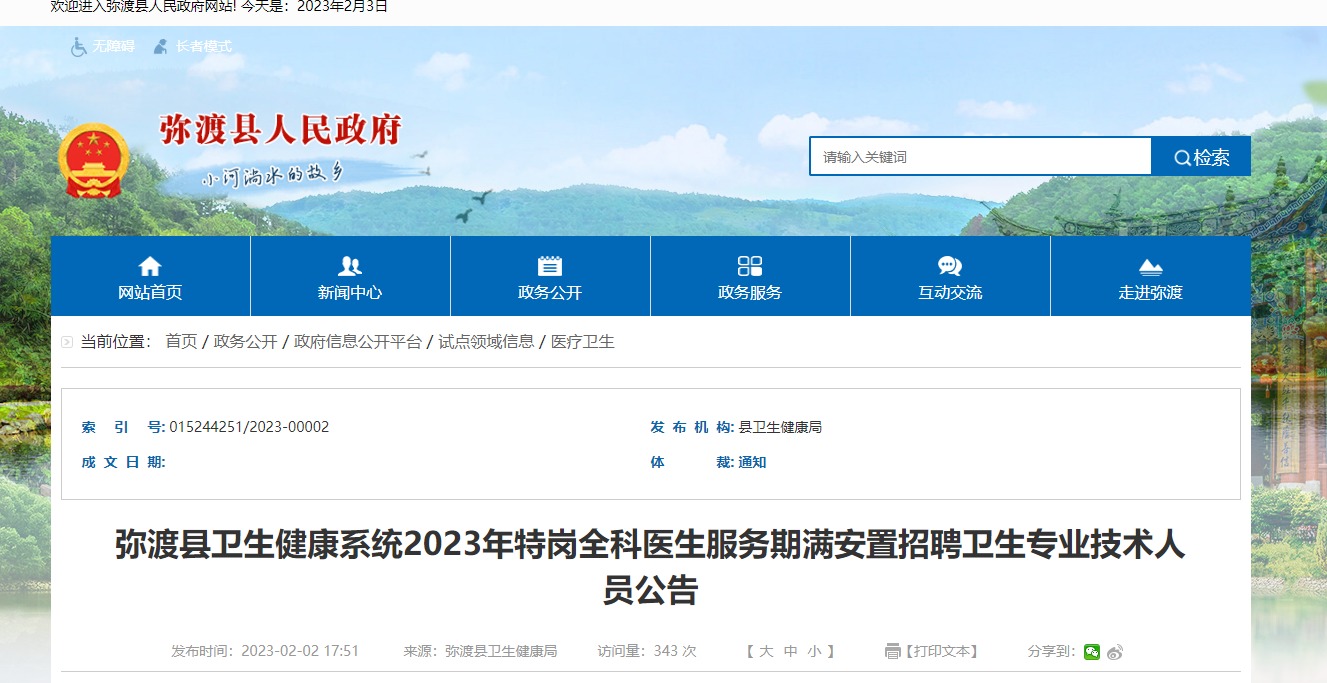
Task: Go to 首页 in the breadcrumb
Action: point(181,342)
